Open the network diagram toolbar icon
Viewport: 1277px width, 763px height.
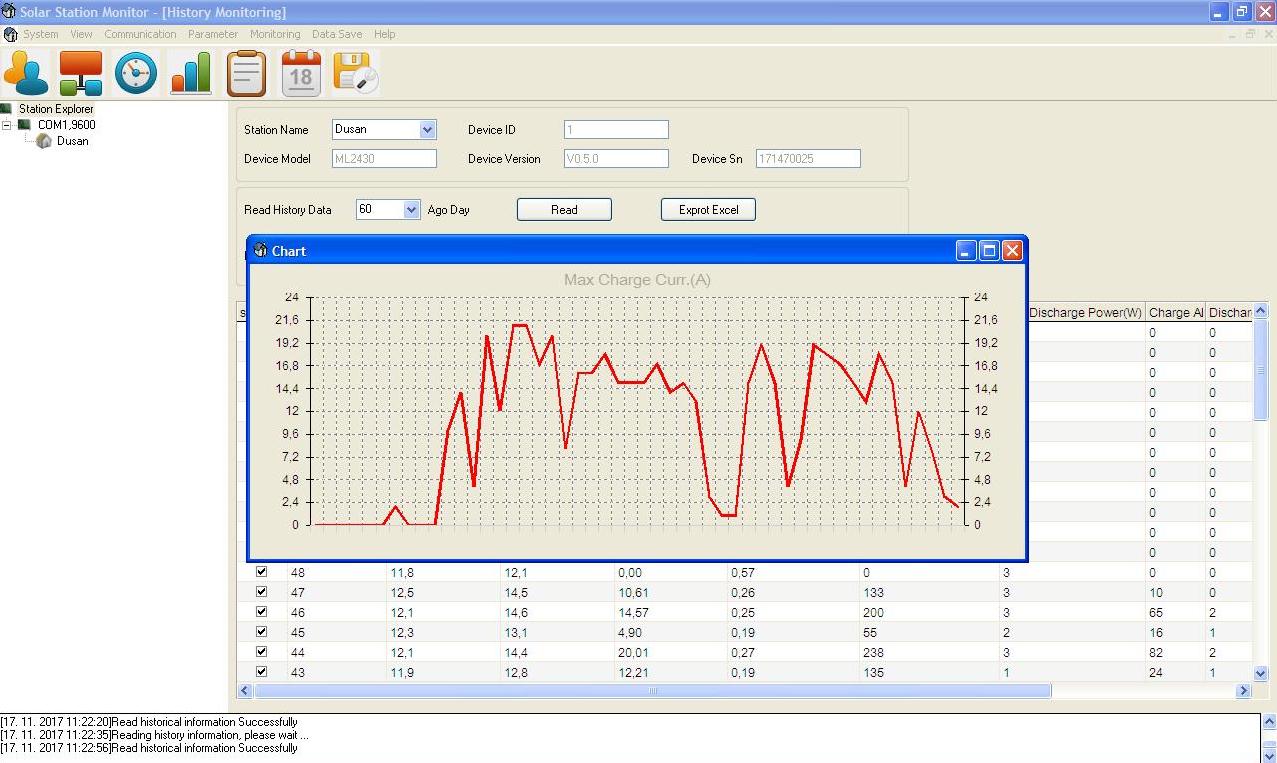click(81, 74)
